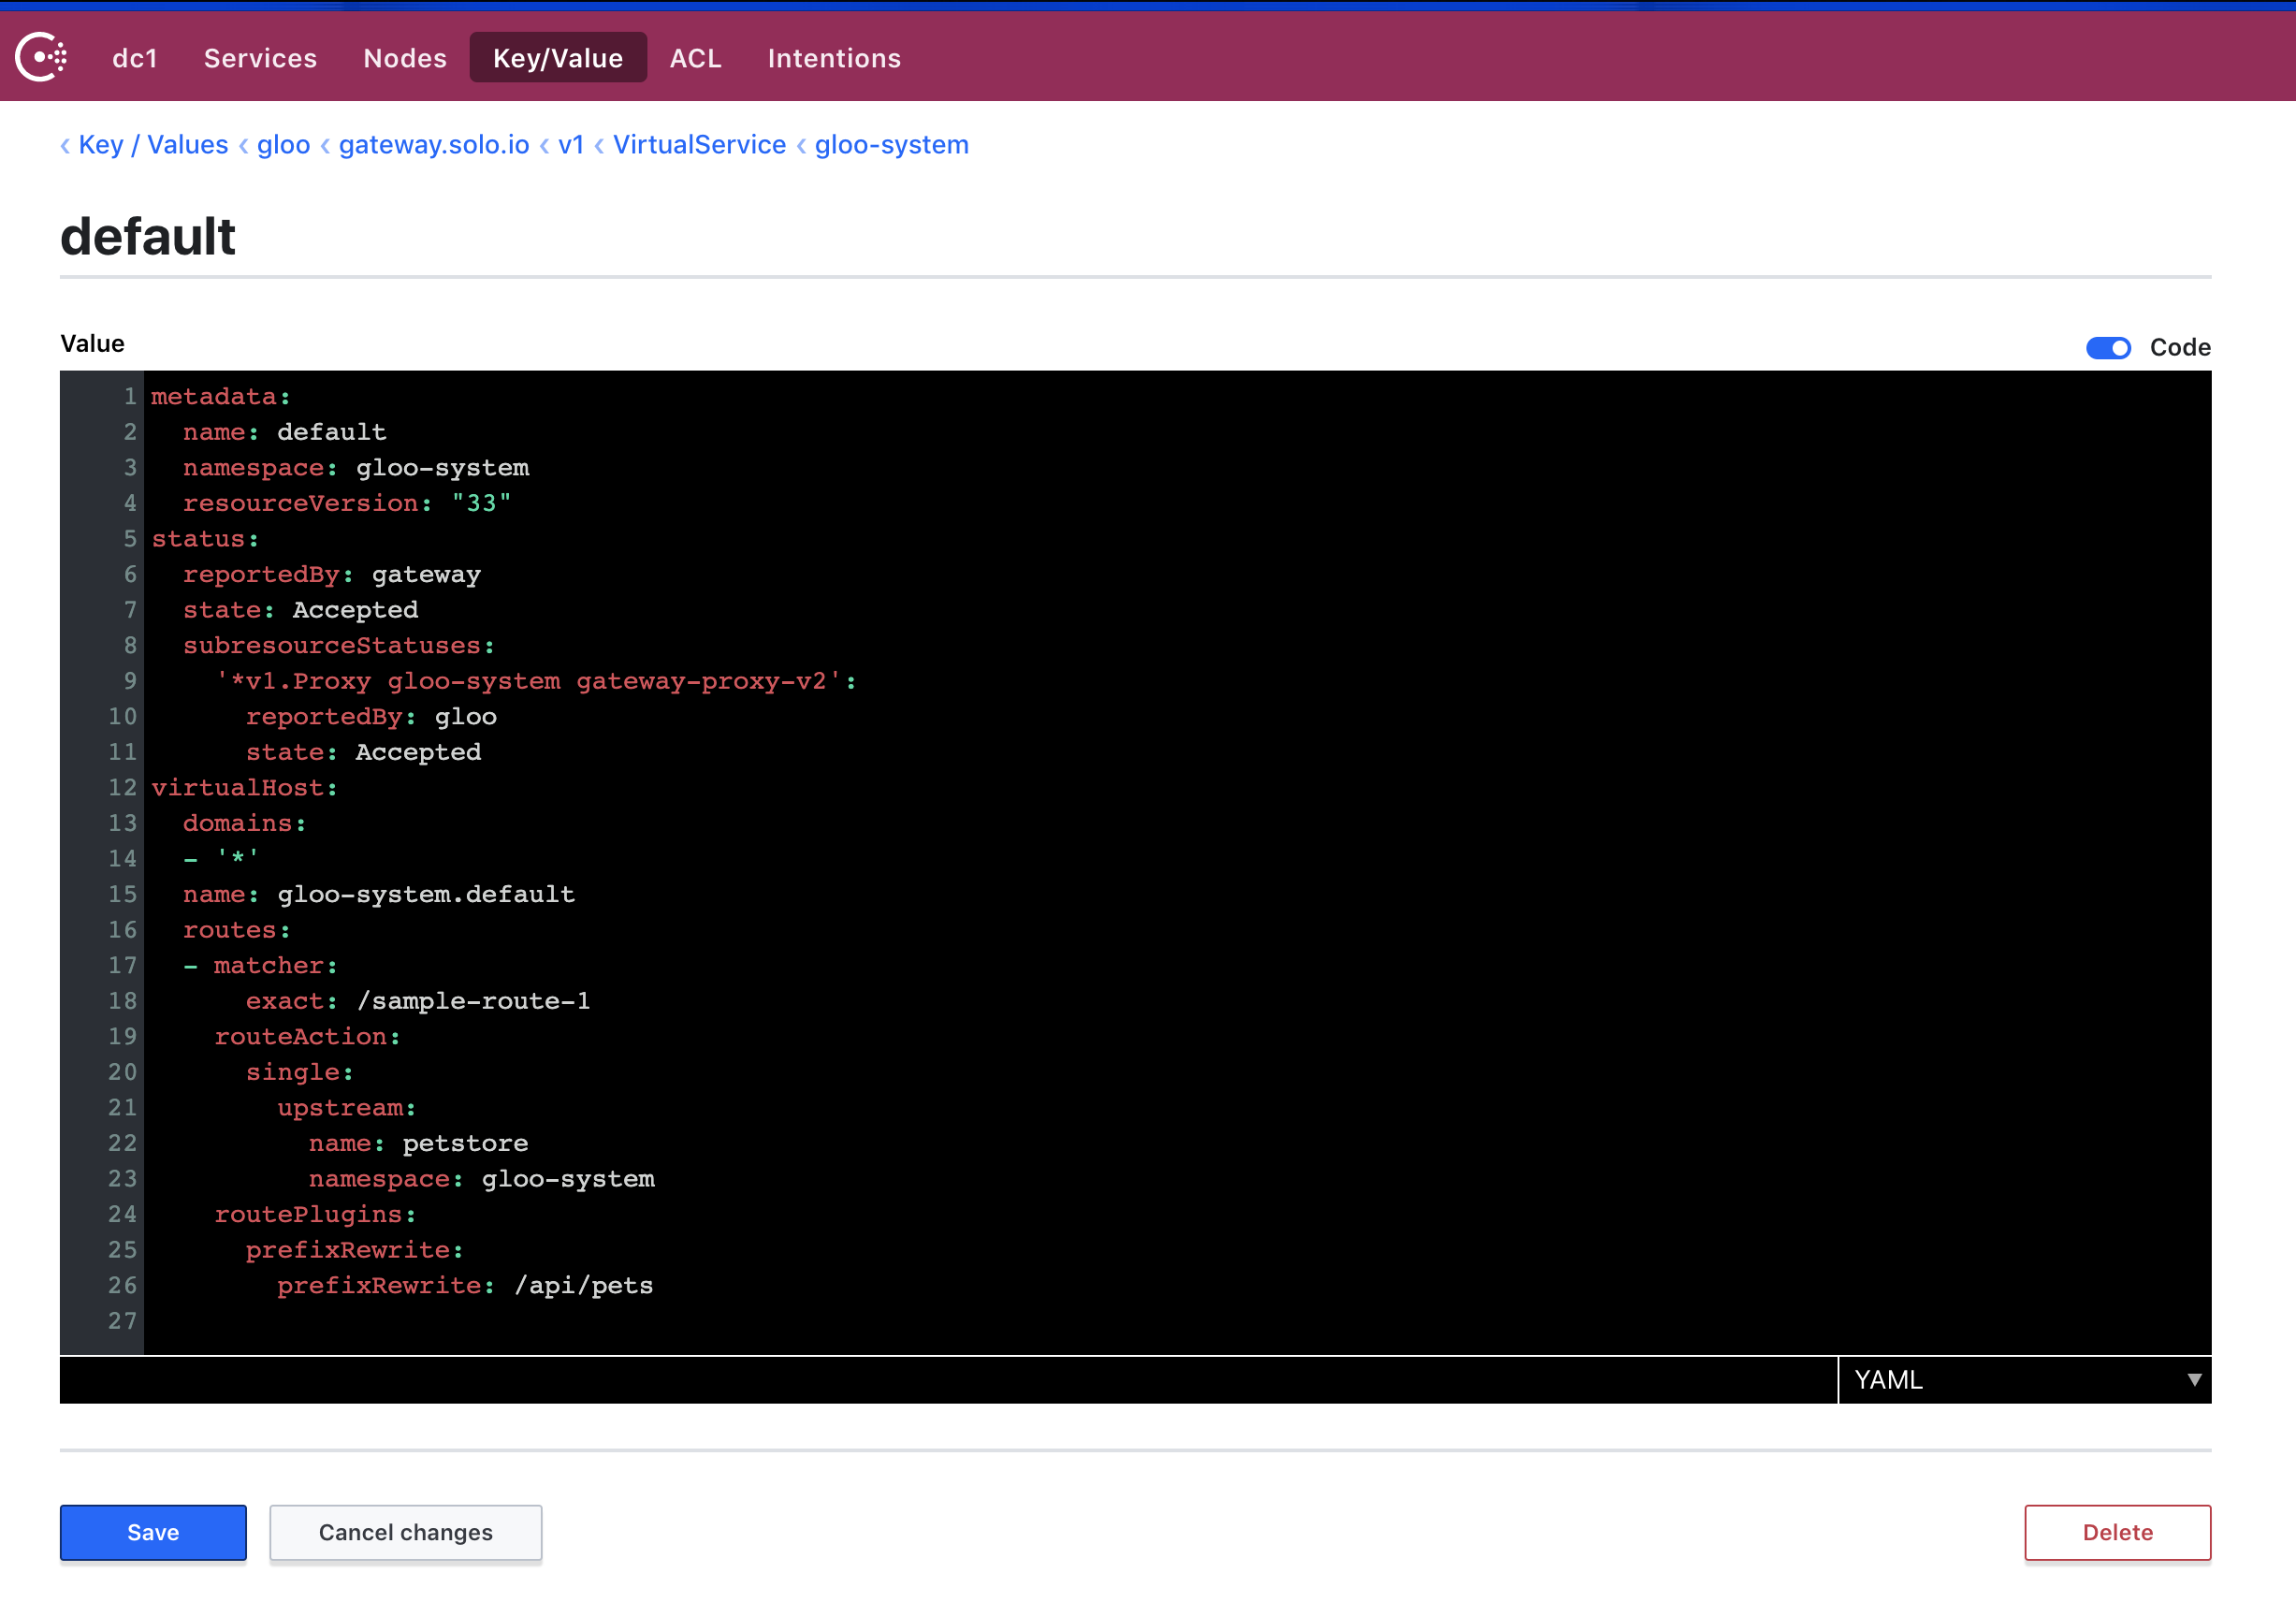Click the 'petstore' upstream name

pyautogui.click(x=465, y=1143)
